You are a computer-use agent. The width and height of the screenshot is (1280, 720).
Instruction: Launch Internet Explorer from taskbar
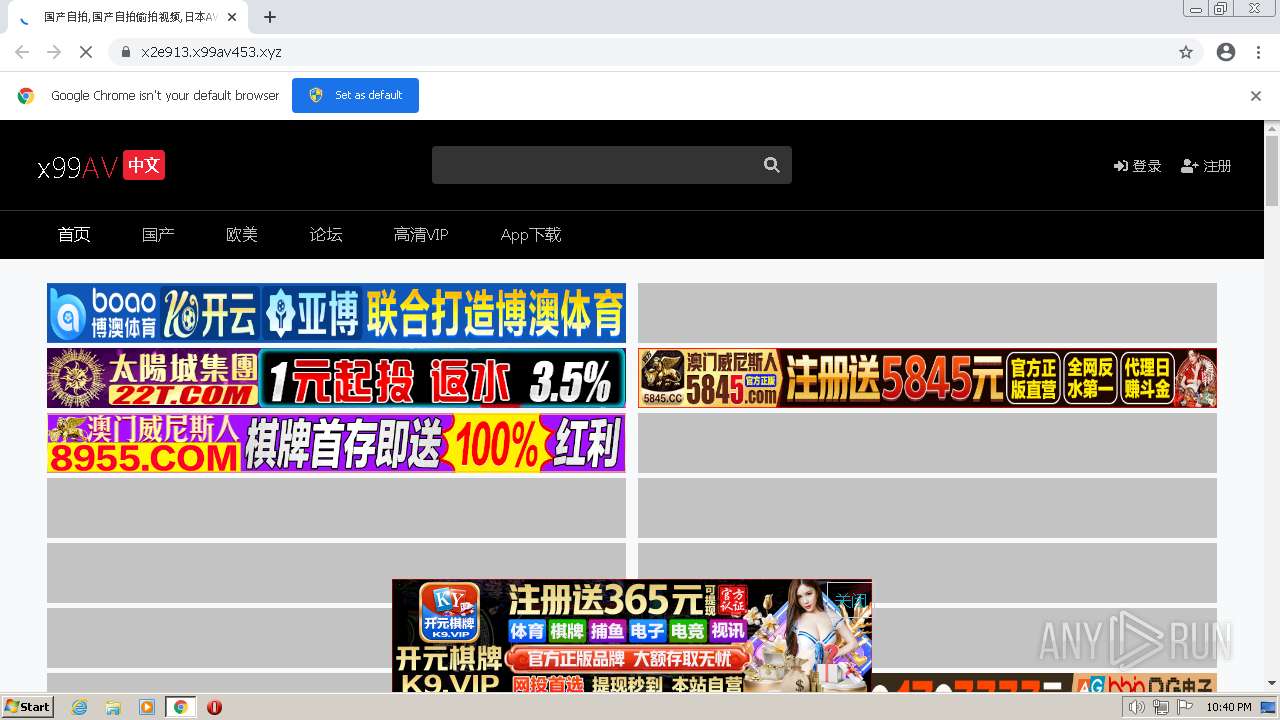[x=80, y=707]
